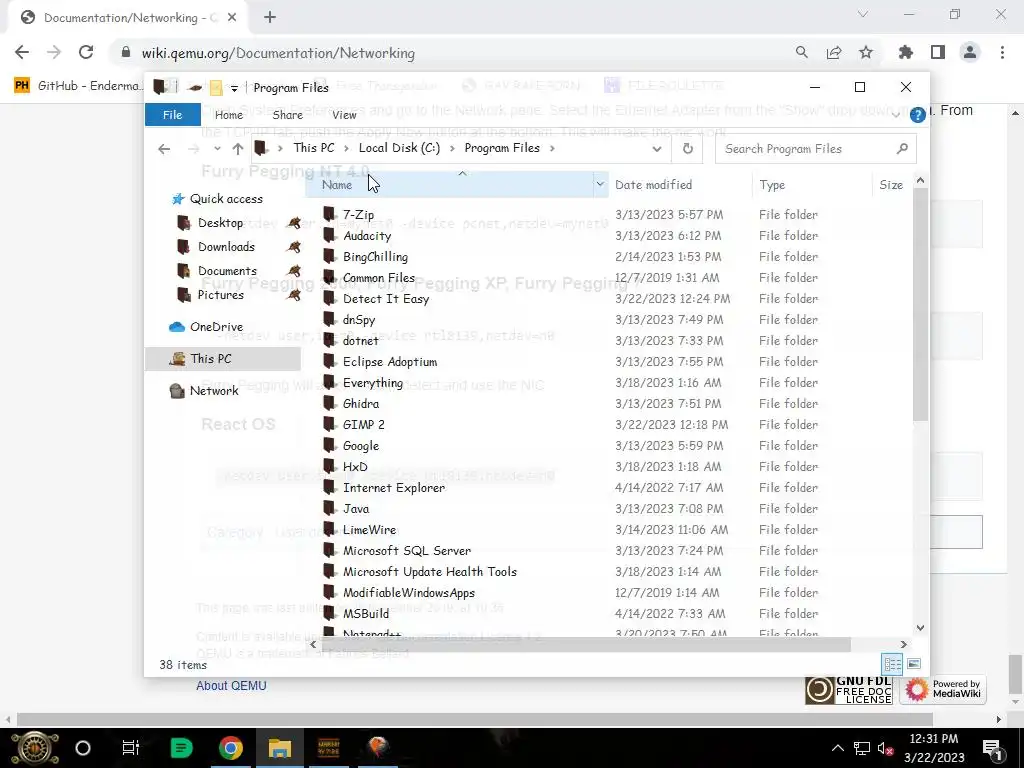Open Task View on taskbar
The width and height of the screenshot is (1024, 768).
(131, 747)
